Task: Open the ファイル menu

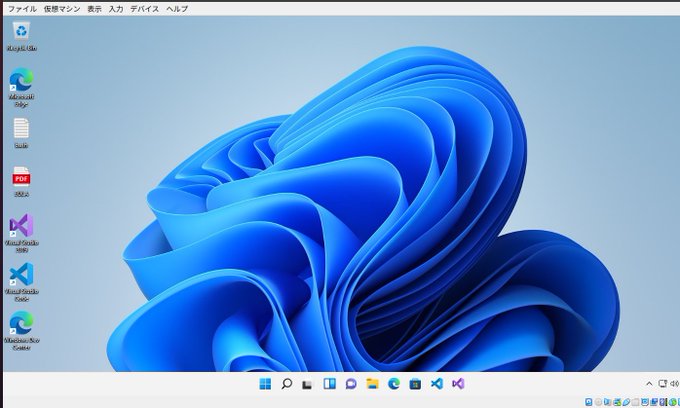Action: point(22,8)
